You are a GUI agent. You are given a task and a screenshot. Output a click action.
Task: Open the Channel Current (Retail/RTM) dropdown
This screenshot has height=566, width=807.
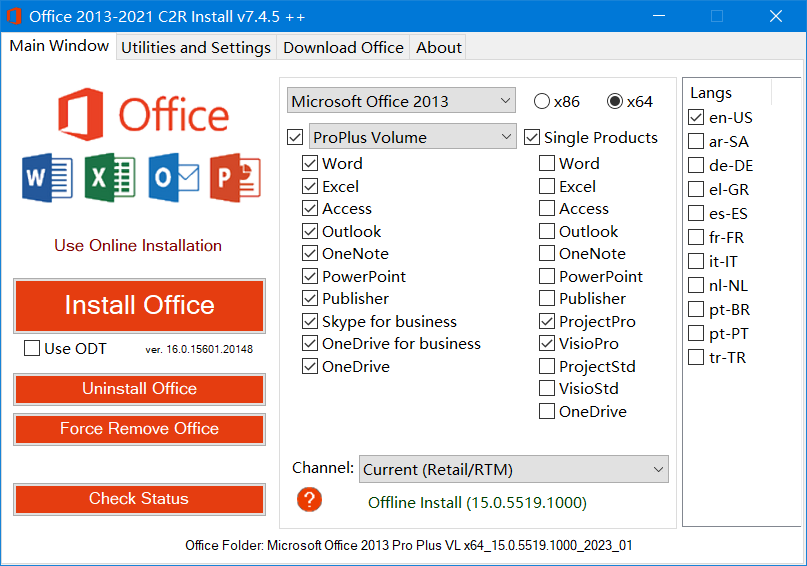[x=514, y=469]
